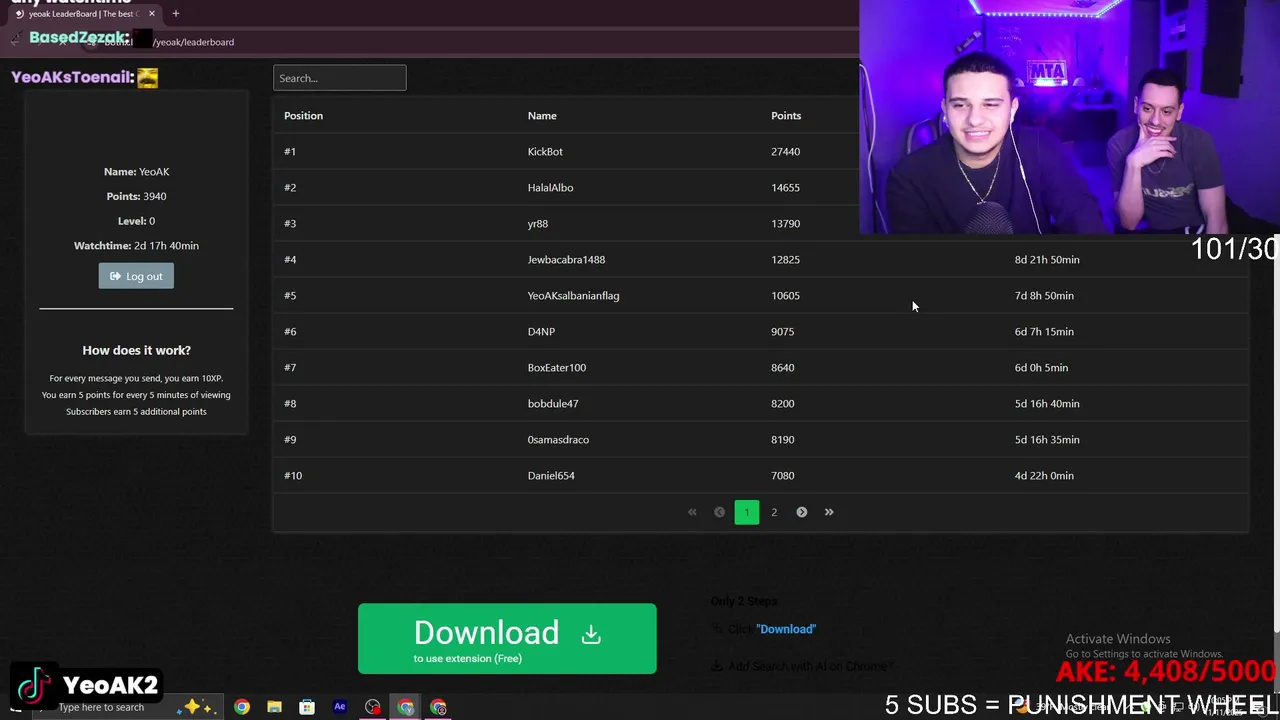Viewport: 1280px width, 720px height.
Task: Log out of the YeoAK account
Action: 136,276
